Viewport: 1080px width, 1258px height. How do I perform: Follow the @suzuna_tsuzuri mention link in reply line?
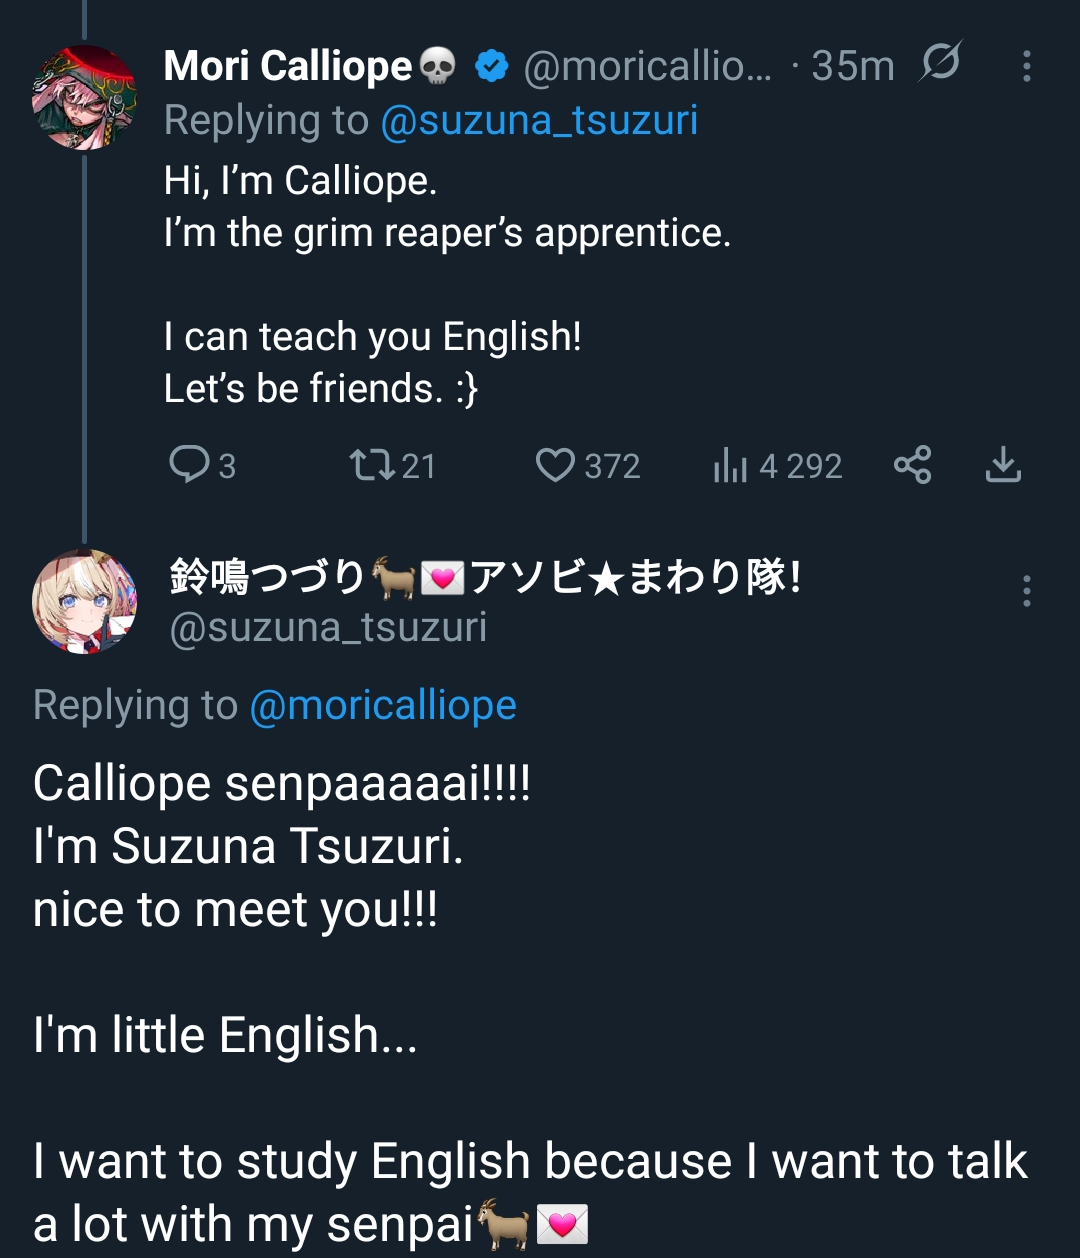pos(539,121)
